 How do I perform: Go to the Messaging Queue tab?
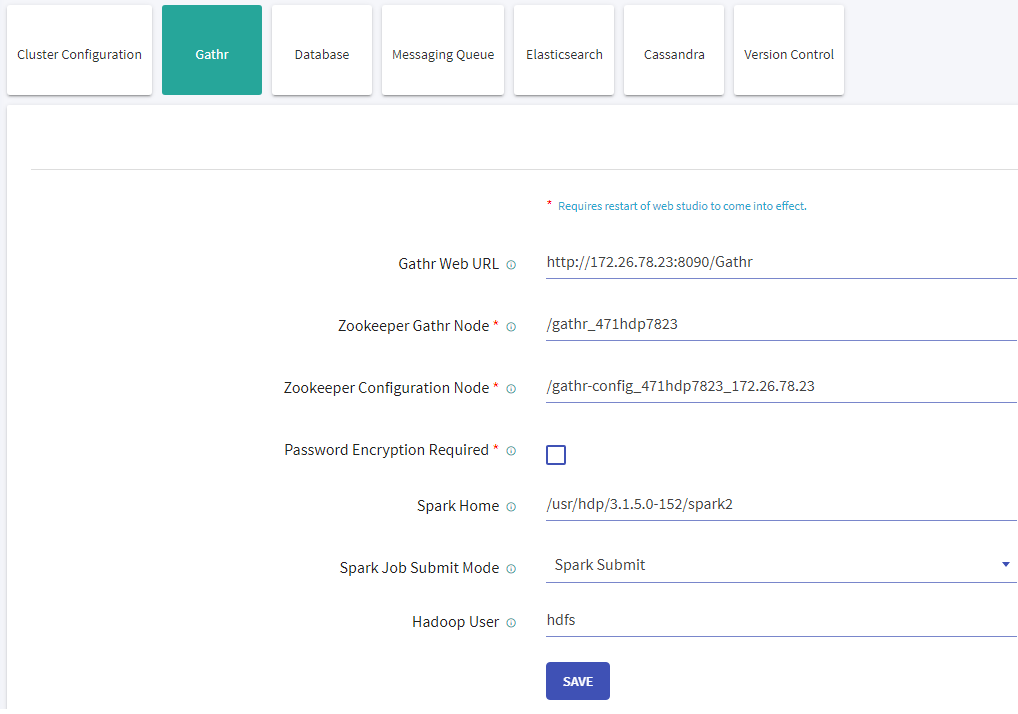tap(443, 54)
